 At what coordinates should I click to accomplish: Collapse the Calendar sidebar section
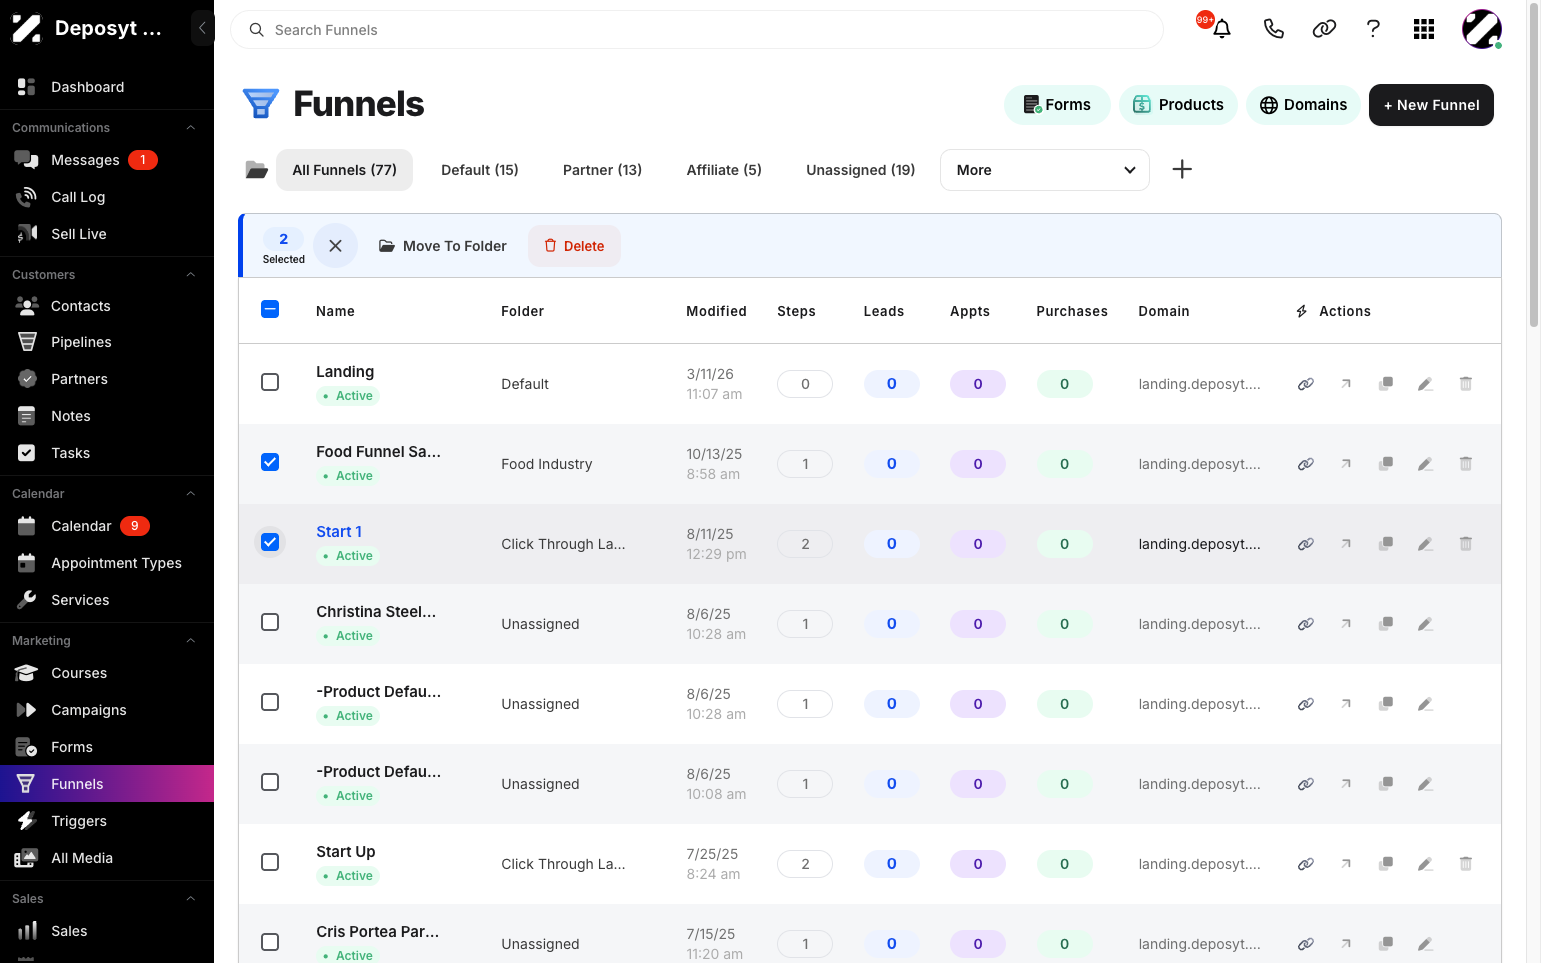tap(190, 494)
